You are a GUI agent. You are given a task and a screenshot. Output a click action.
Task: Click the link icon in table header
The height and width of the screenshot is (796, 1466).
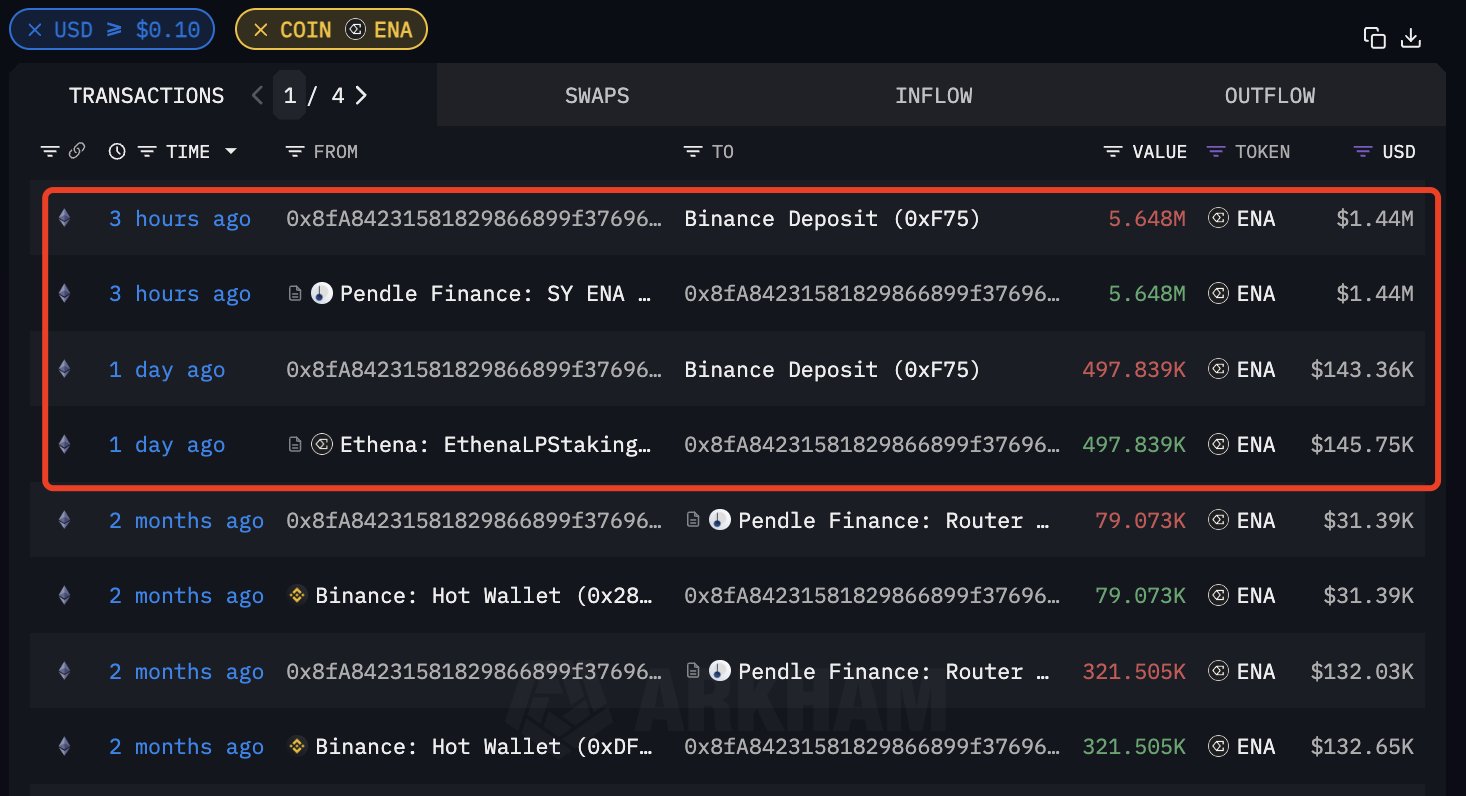[x=76, y=151]
